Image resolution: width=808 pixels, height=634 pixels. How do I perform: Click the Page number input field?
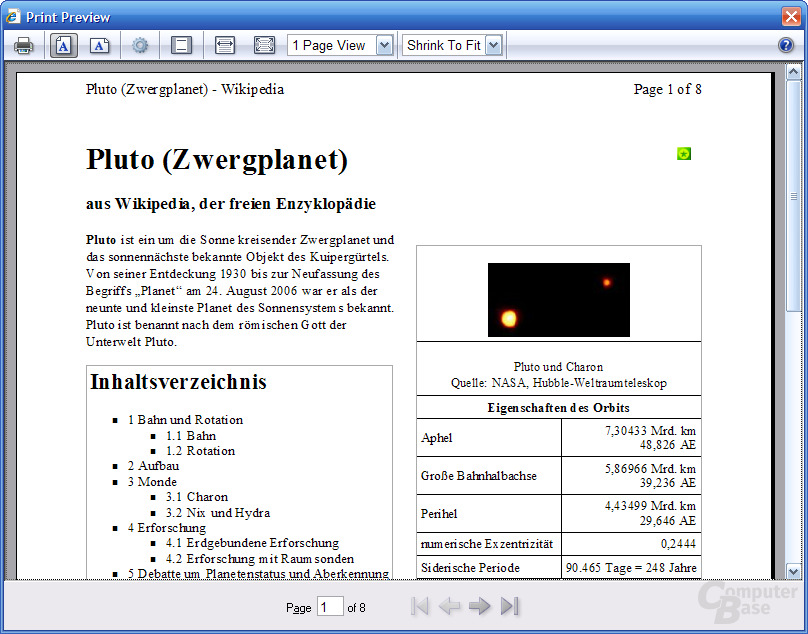[x=330, y=607]
